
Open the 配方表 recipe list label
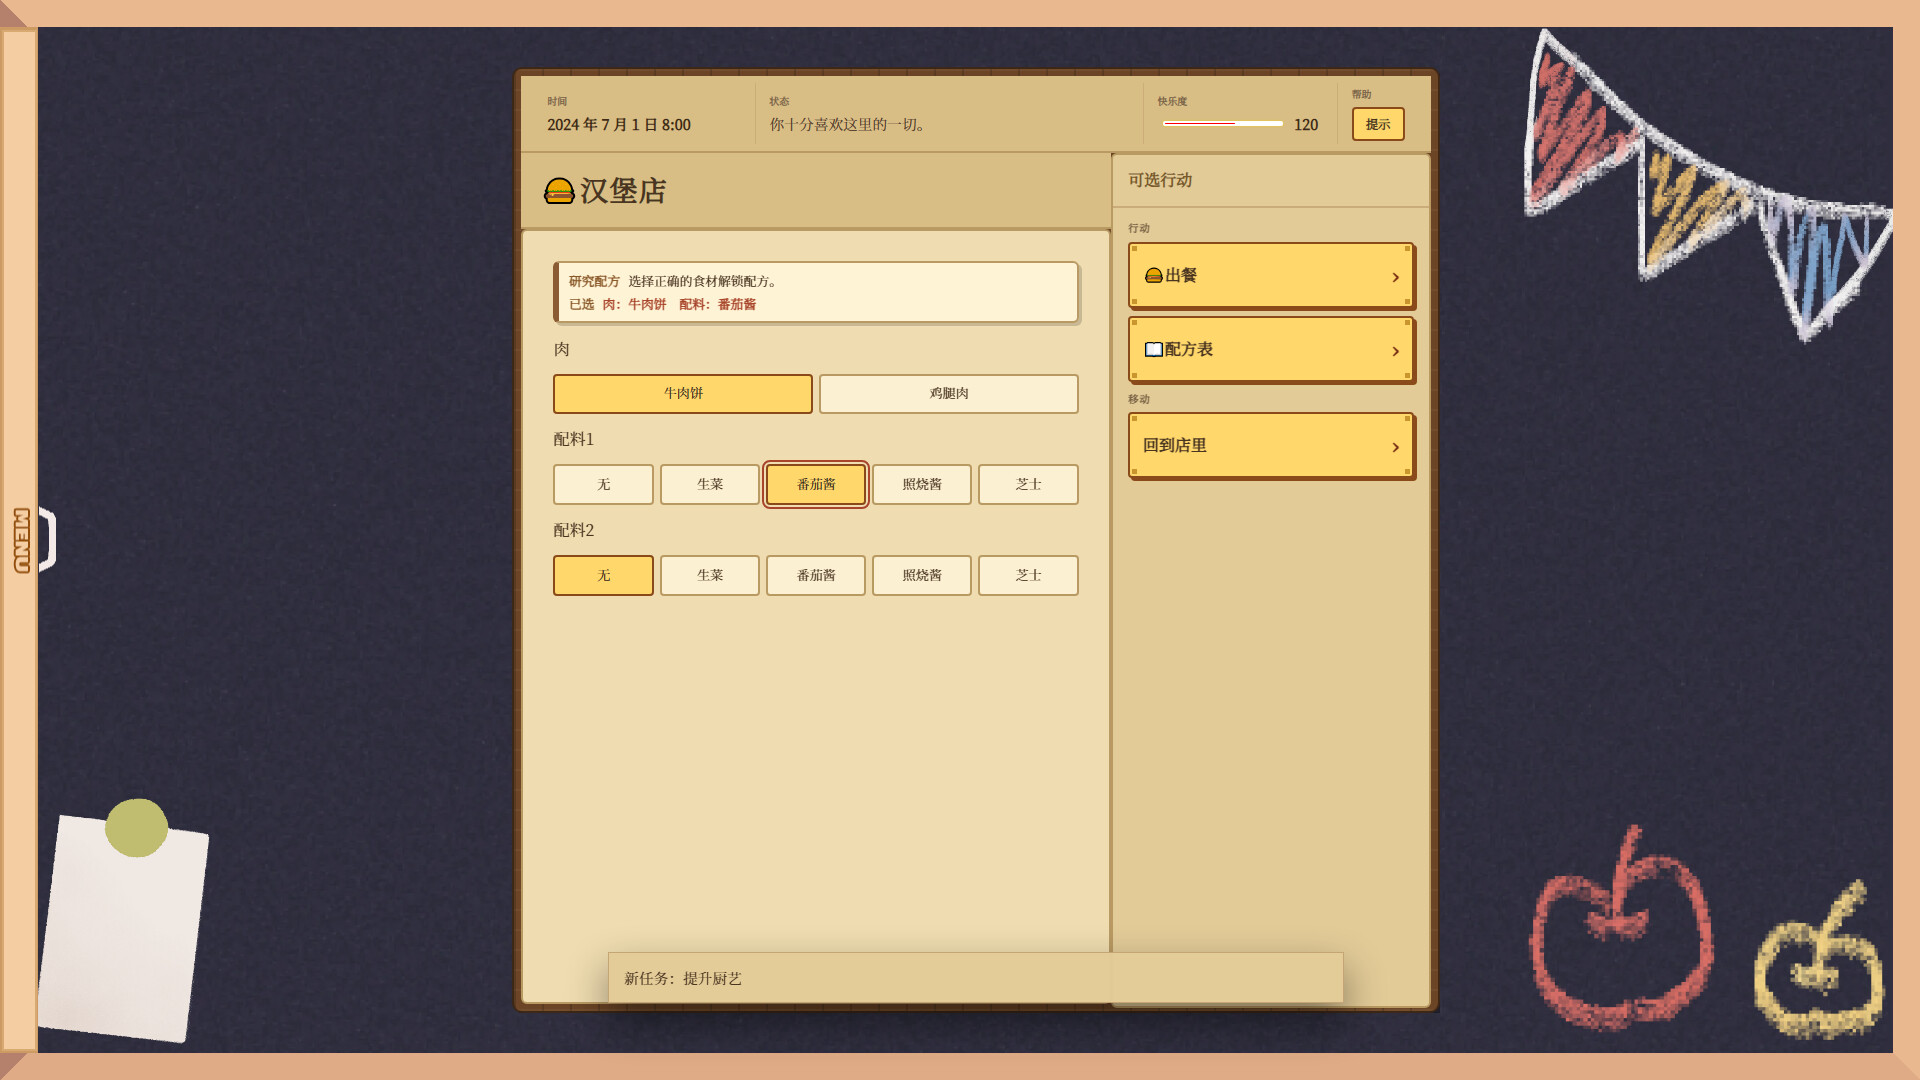click(1189, 349)
